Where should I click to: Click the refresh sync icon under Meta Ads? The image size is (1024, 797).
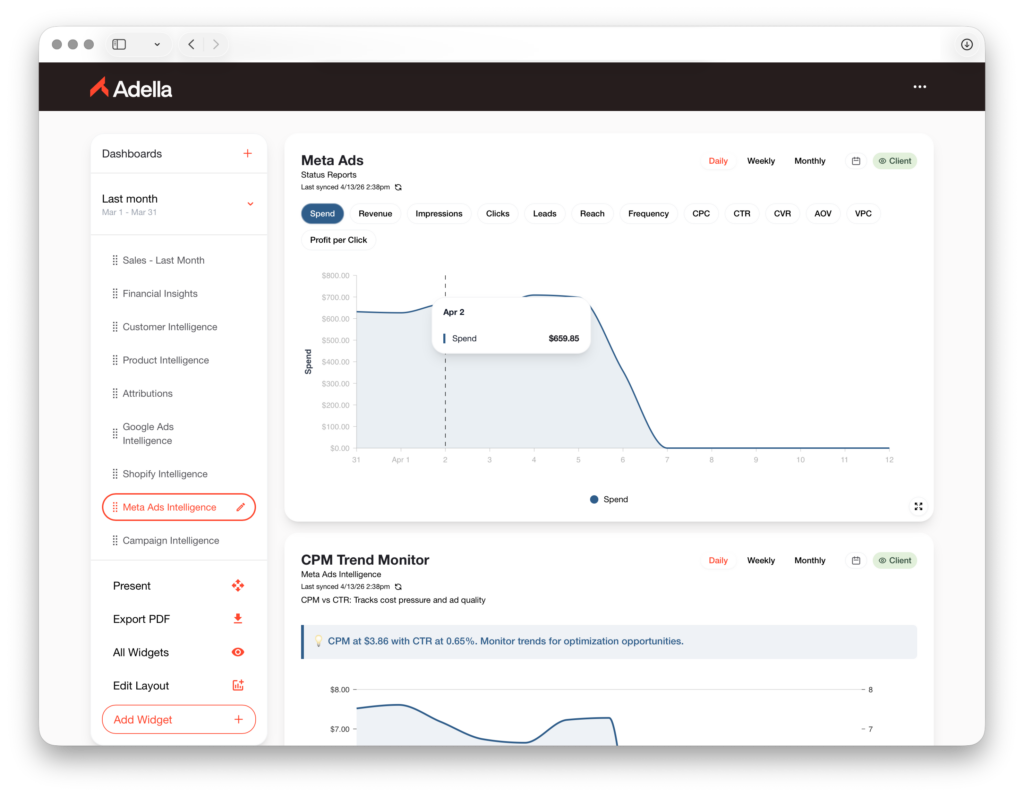[398, 187]
